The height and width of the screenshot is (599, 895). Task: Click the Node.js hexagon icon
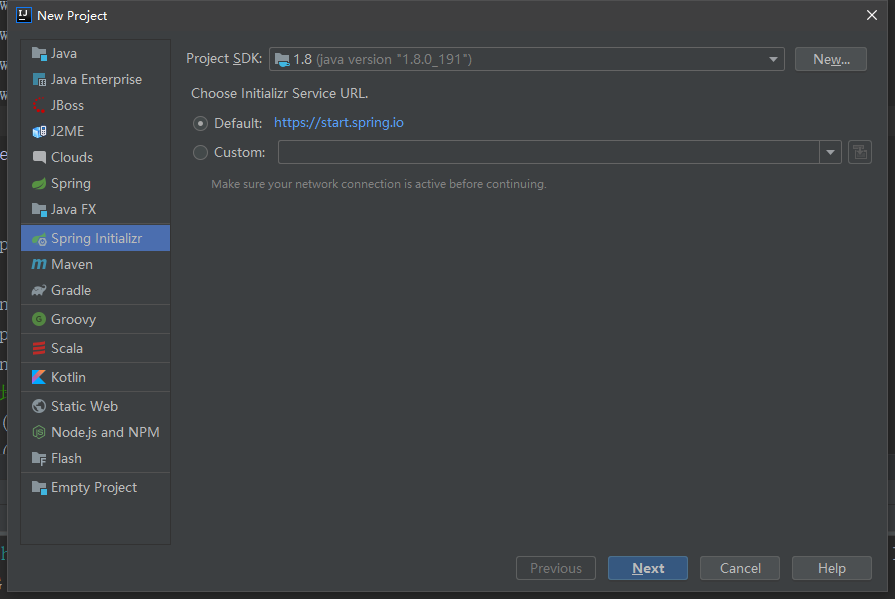point(39,432)
